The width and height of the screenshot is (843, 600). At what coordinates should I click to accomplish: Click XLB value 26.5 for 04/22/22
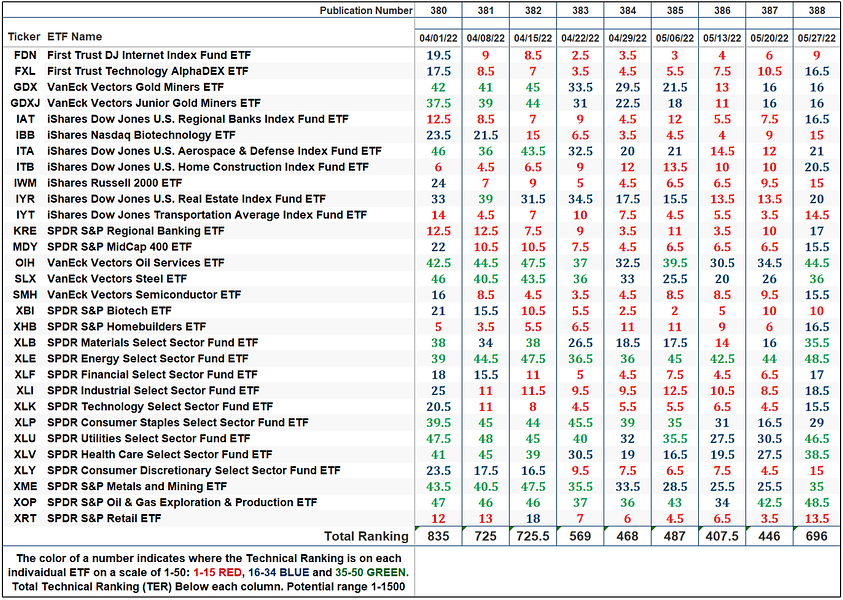click(x=580, y=342)
